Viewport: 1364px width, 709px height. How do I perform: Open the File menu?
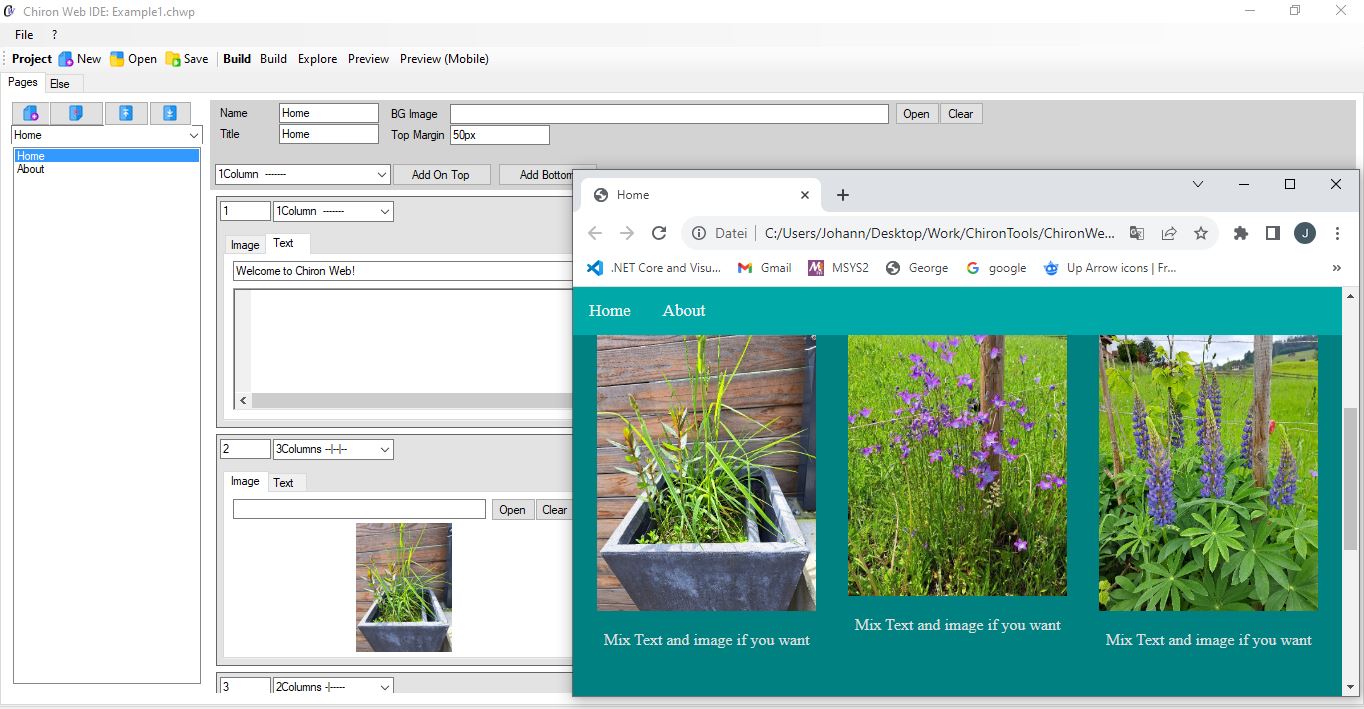[24, 35]
